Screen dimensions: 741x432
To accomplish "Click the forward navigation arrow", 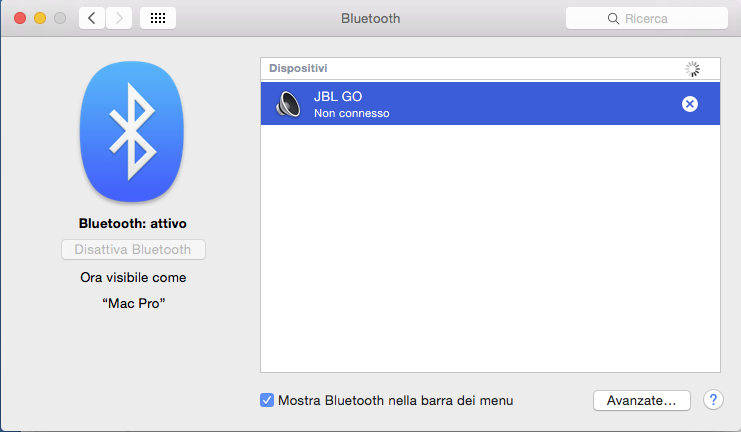I will point(119,18).
